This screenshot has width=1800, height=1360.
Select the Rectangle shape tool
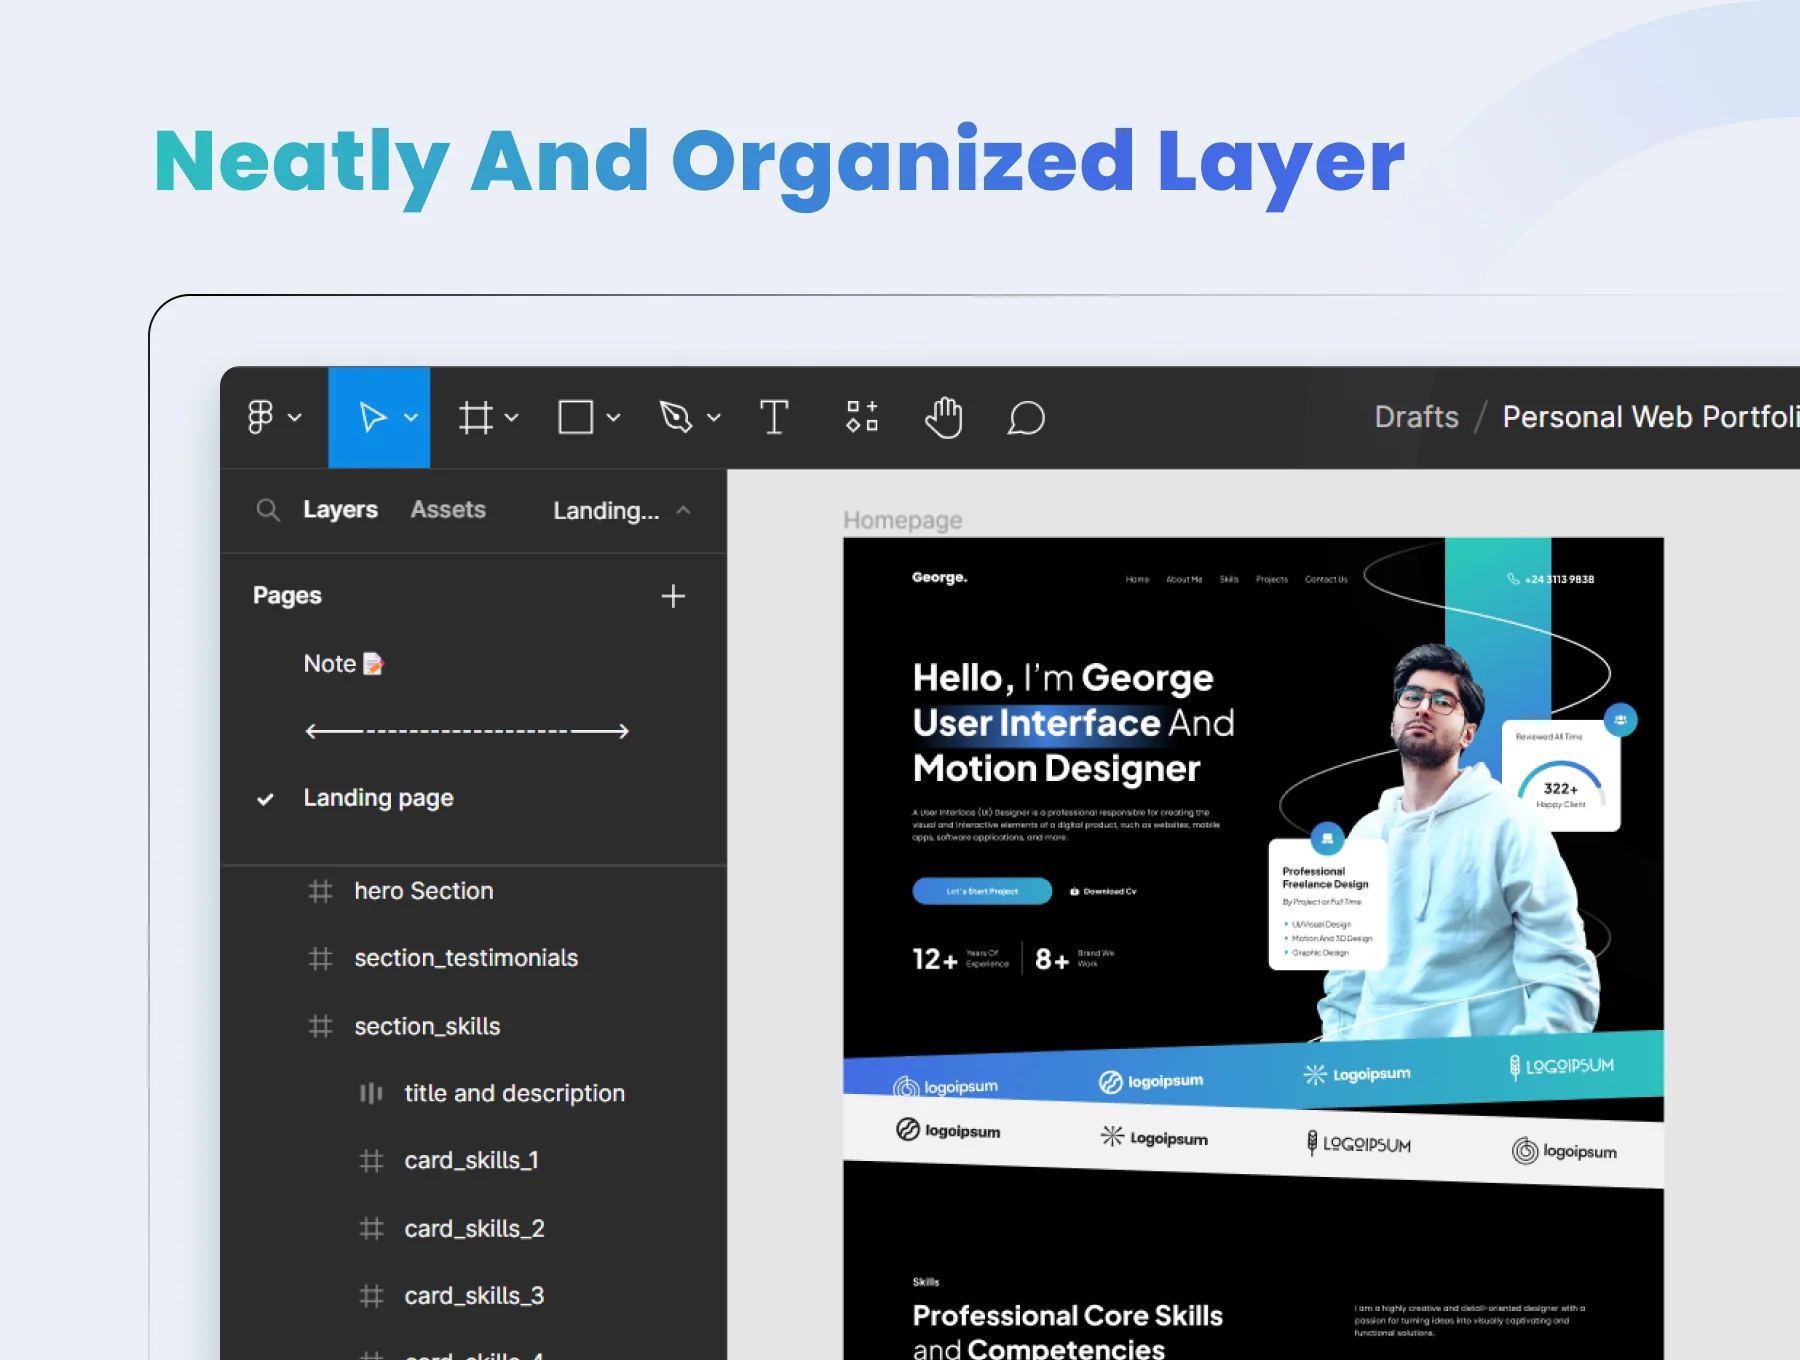click(576, 417)
